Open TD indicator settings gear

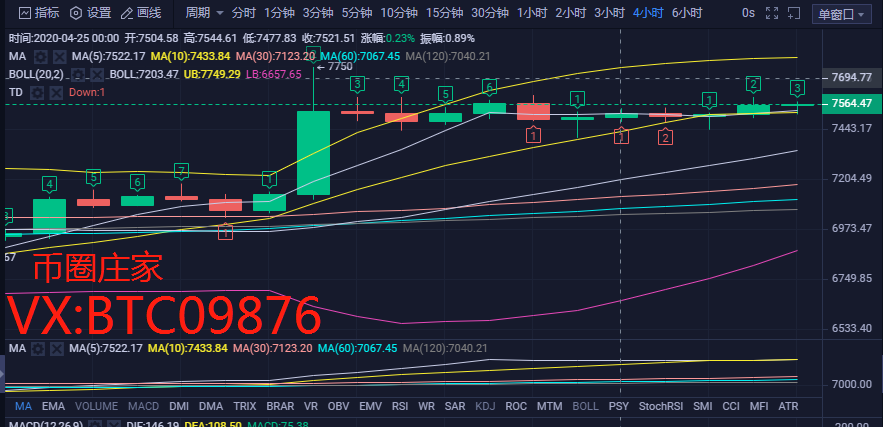(37, 92)
